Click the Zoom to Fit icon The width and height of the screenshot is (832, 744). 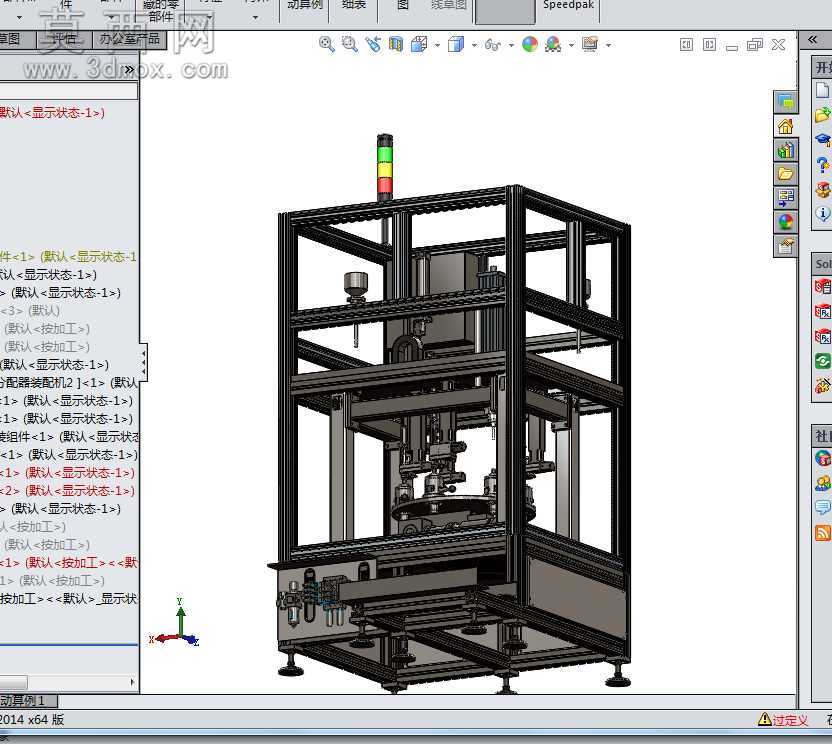coord(326,44)
